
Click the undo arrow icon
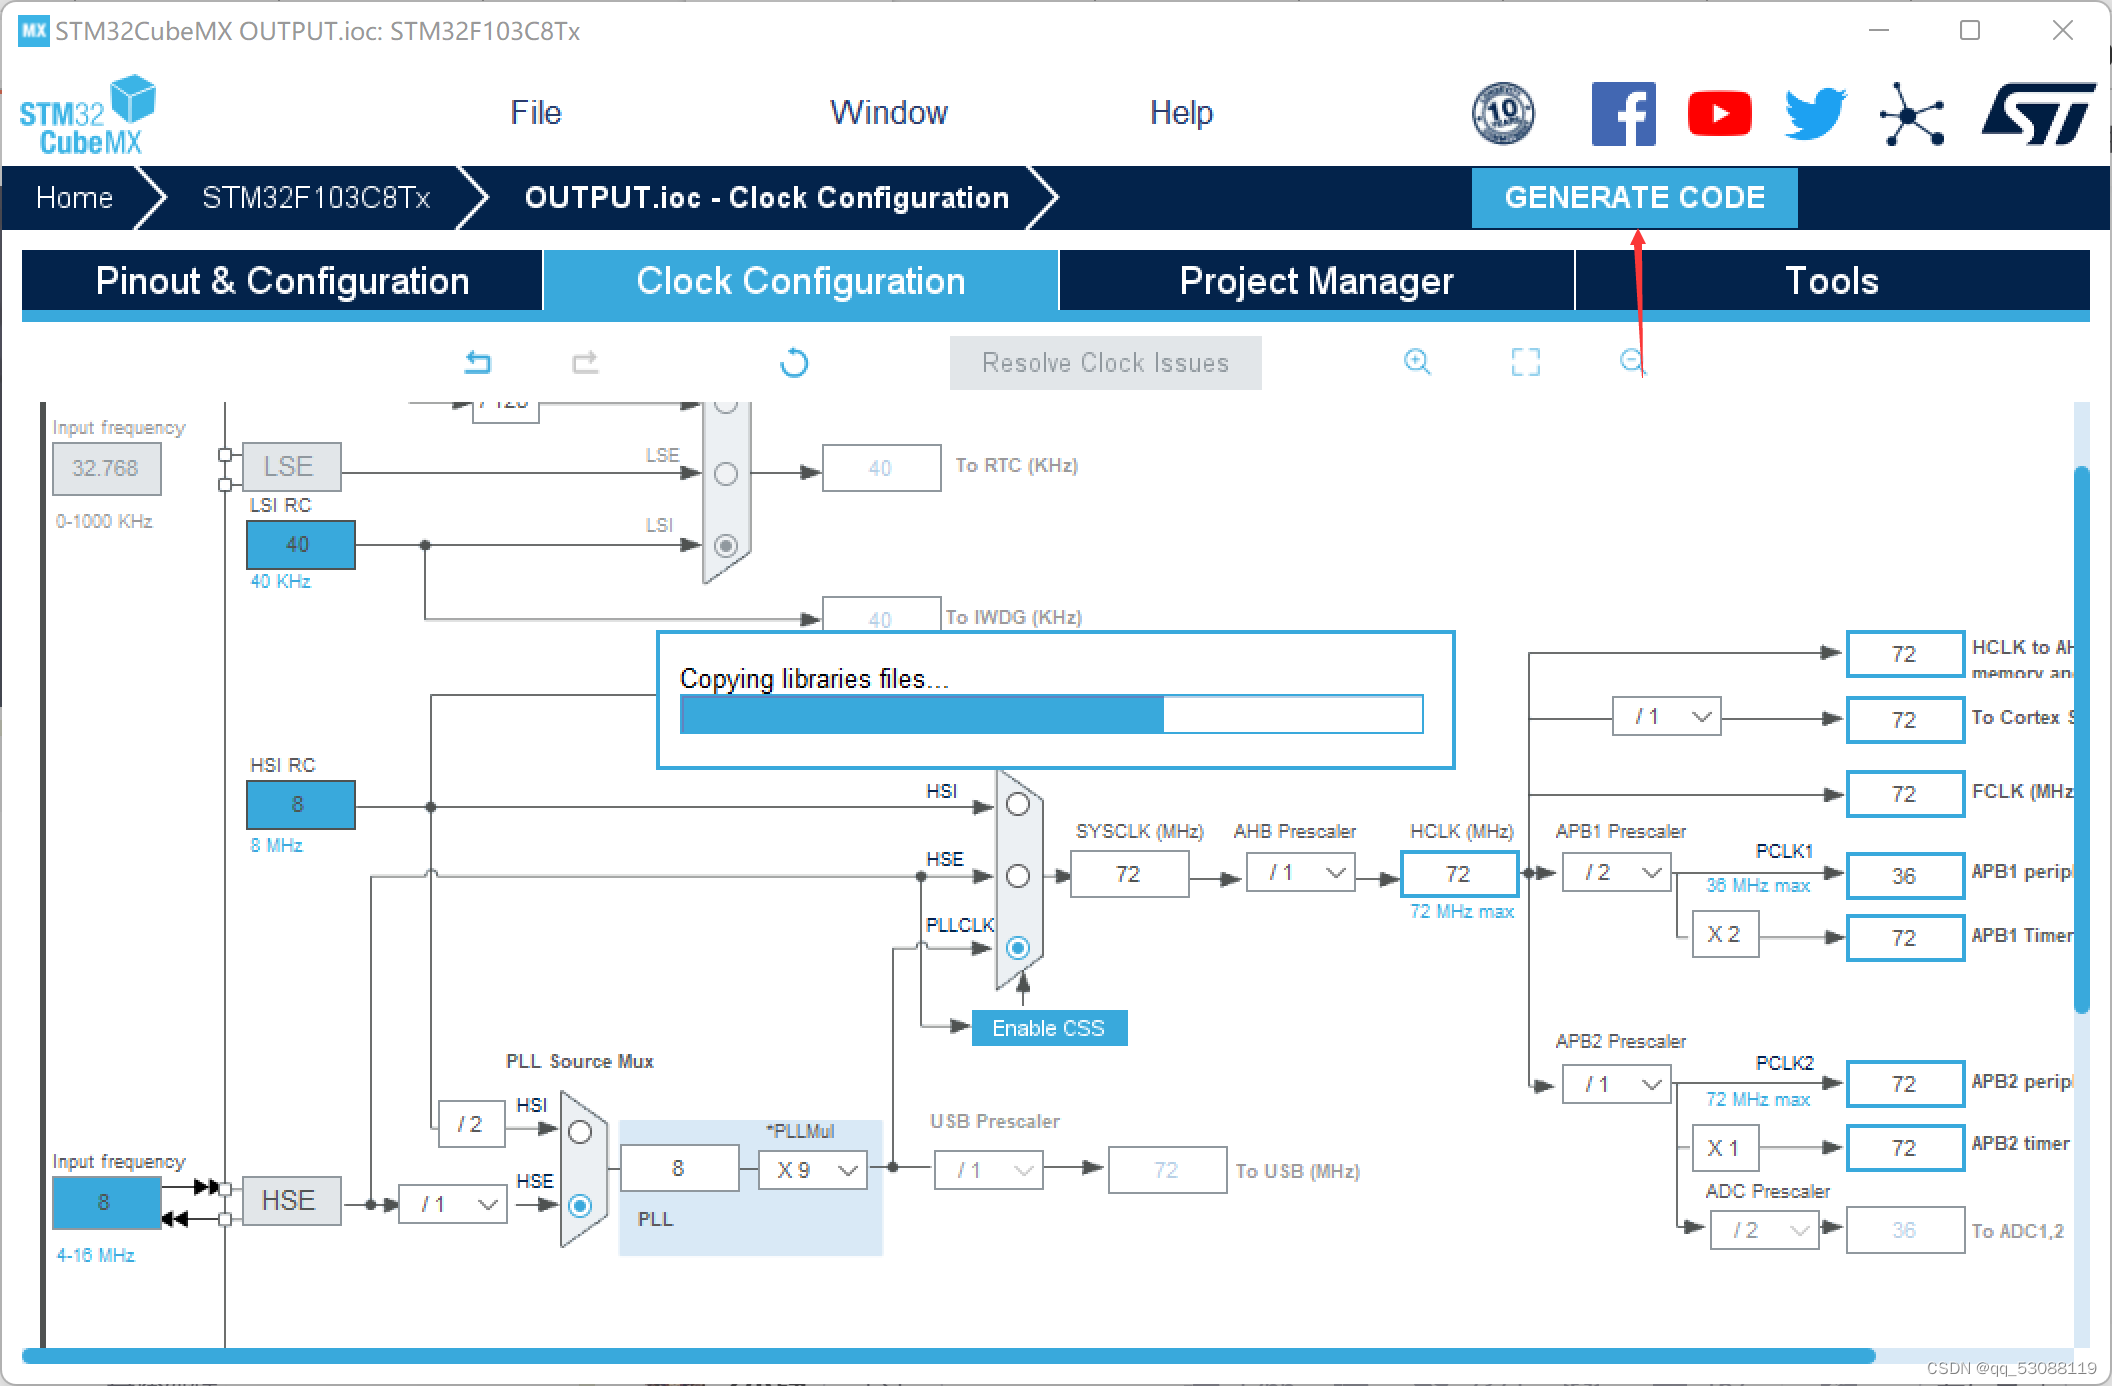[x=478, y=362]
